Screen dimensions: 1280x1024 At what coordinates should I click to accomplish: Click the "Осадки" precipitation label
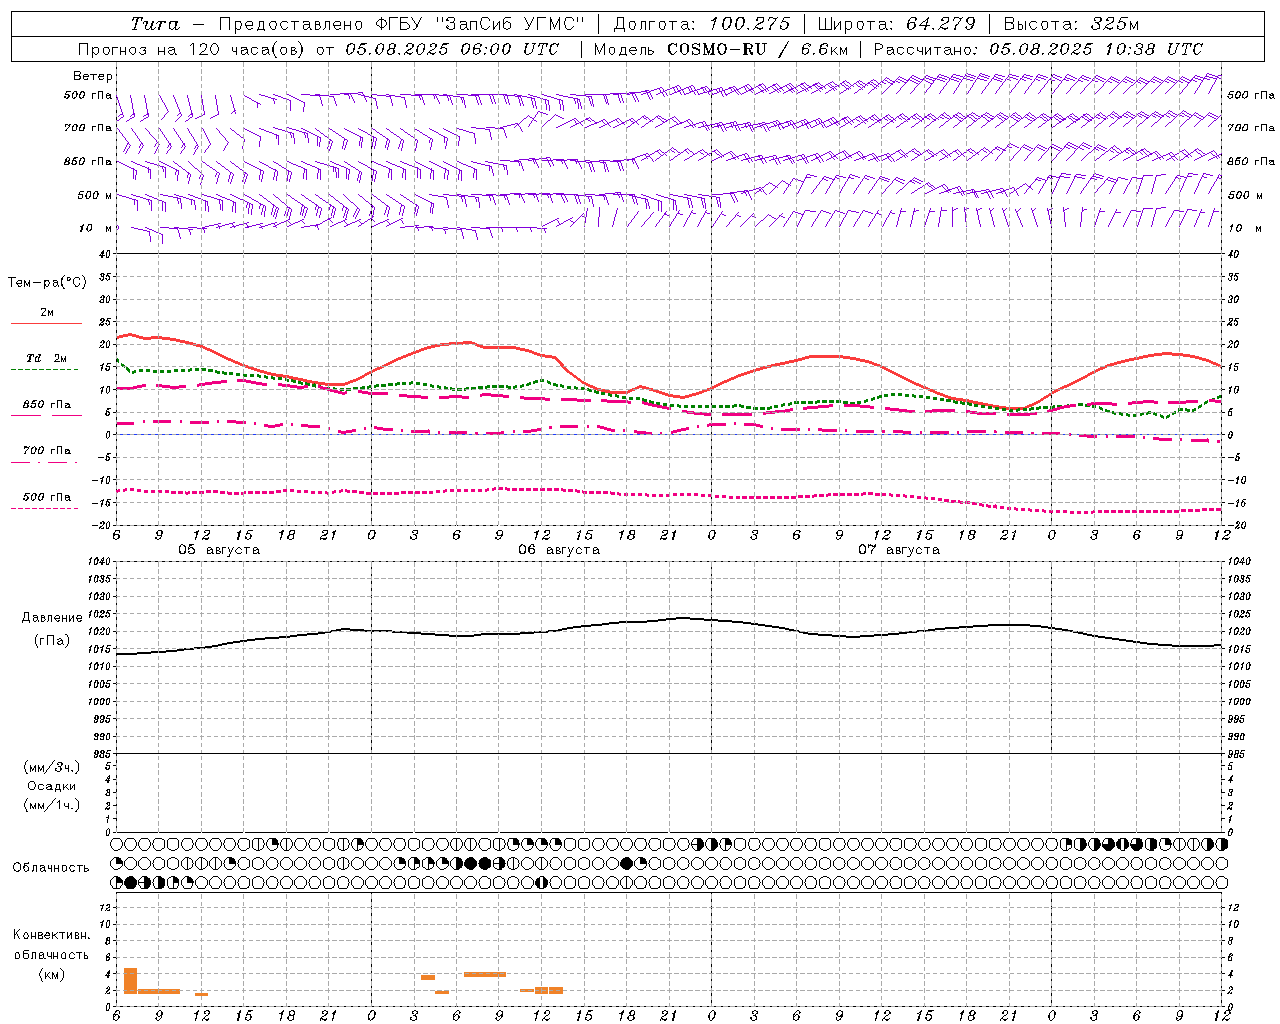52,786
